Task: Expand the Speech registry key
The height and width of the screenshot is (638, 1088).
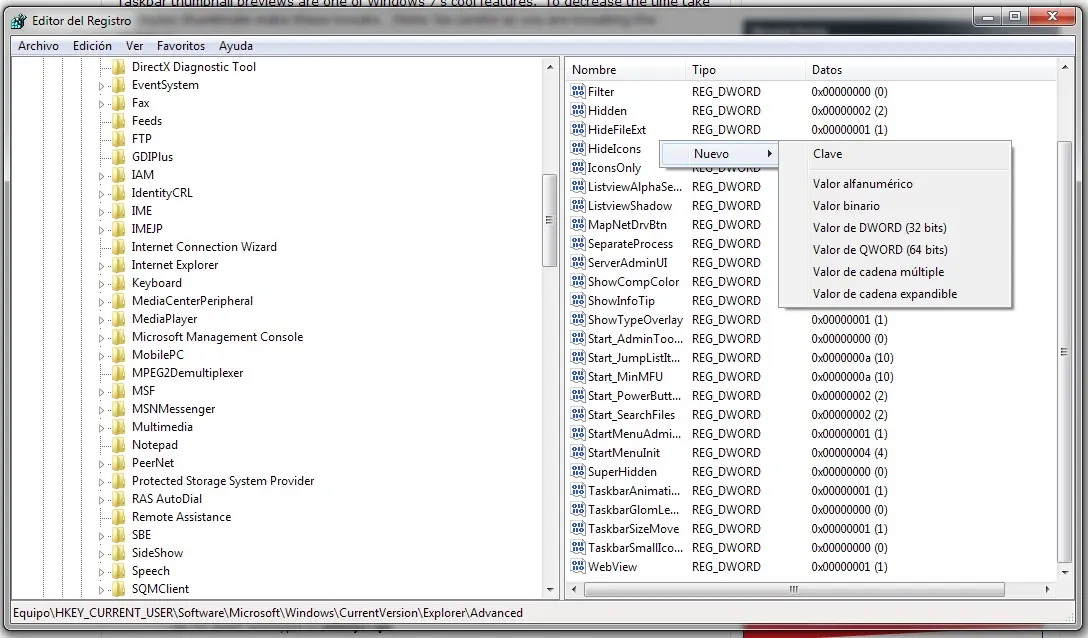Action: [101, 572]
